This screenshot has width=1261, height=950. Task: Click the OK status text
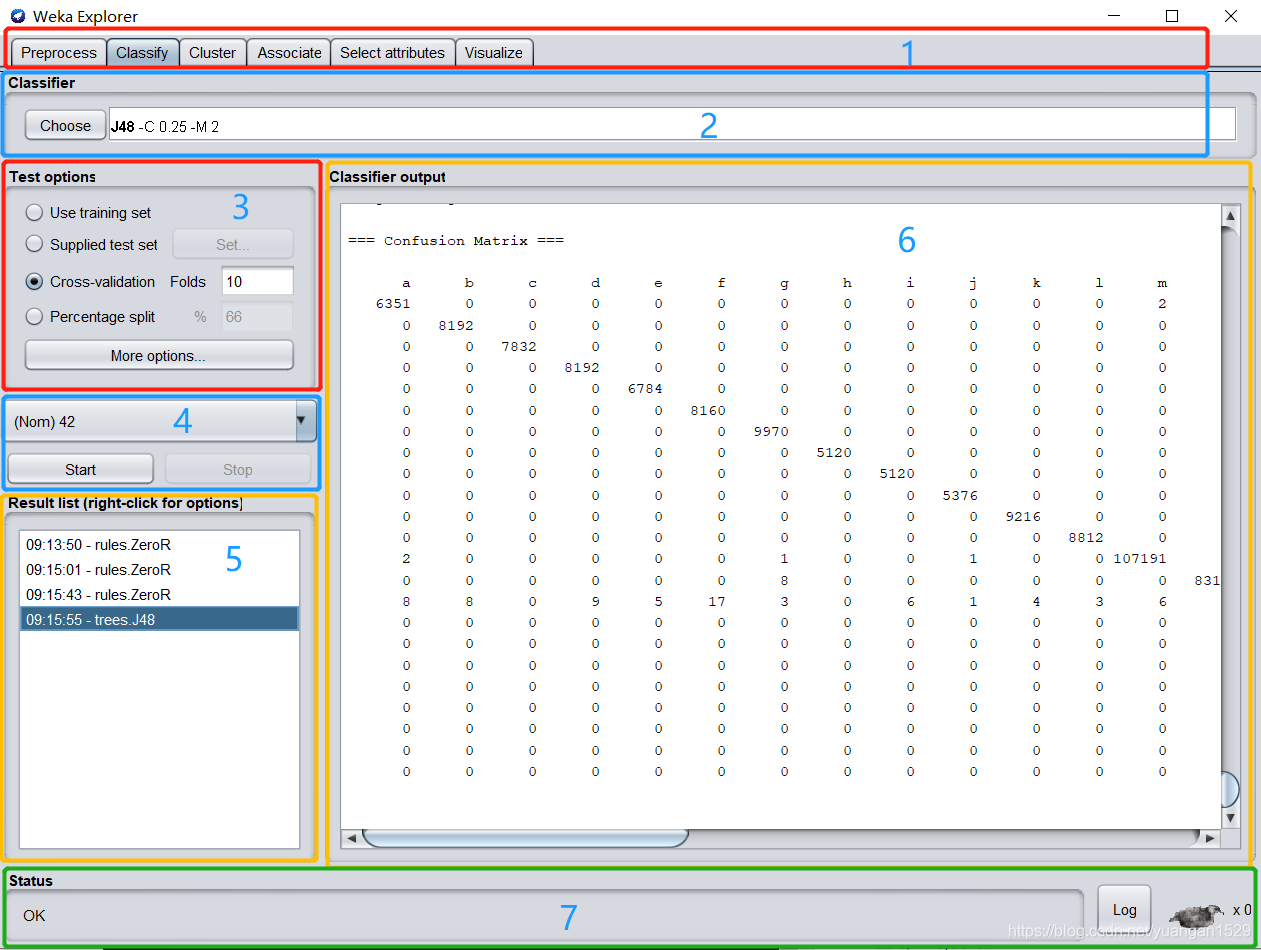click(x=34, y=915)
